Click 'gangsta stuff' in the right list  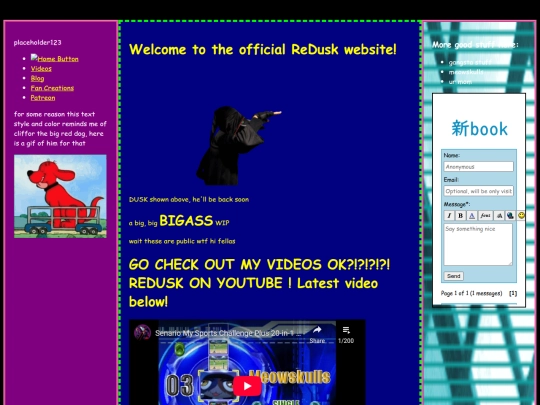pyautogui.click(x=469, y=62)
